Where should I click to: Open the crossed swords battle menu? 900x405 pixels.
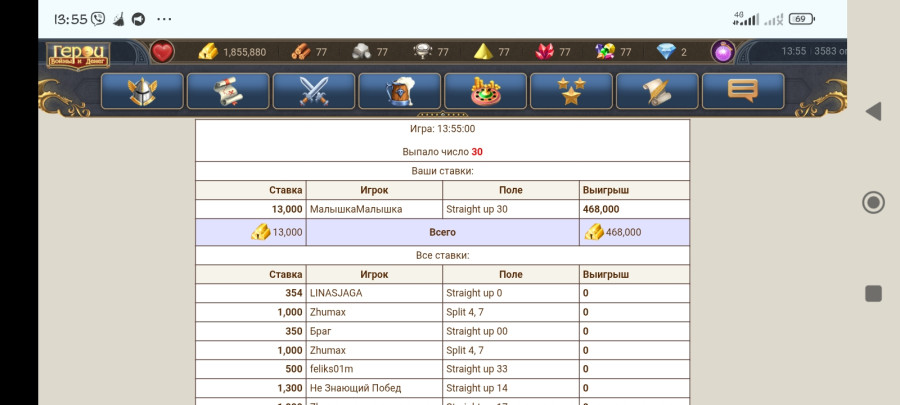(314, 91)
